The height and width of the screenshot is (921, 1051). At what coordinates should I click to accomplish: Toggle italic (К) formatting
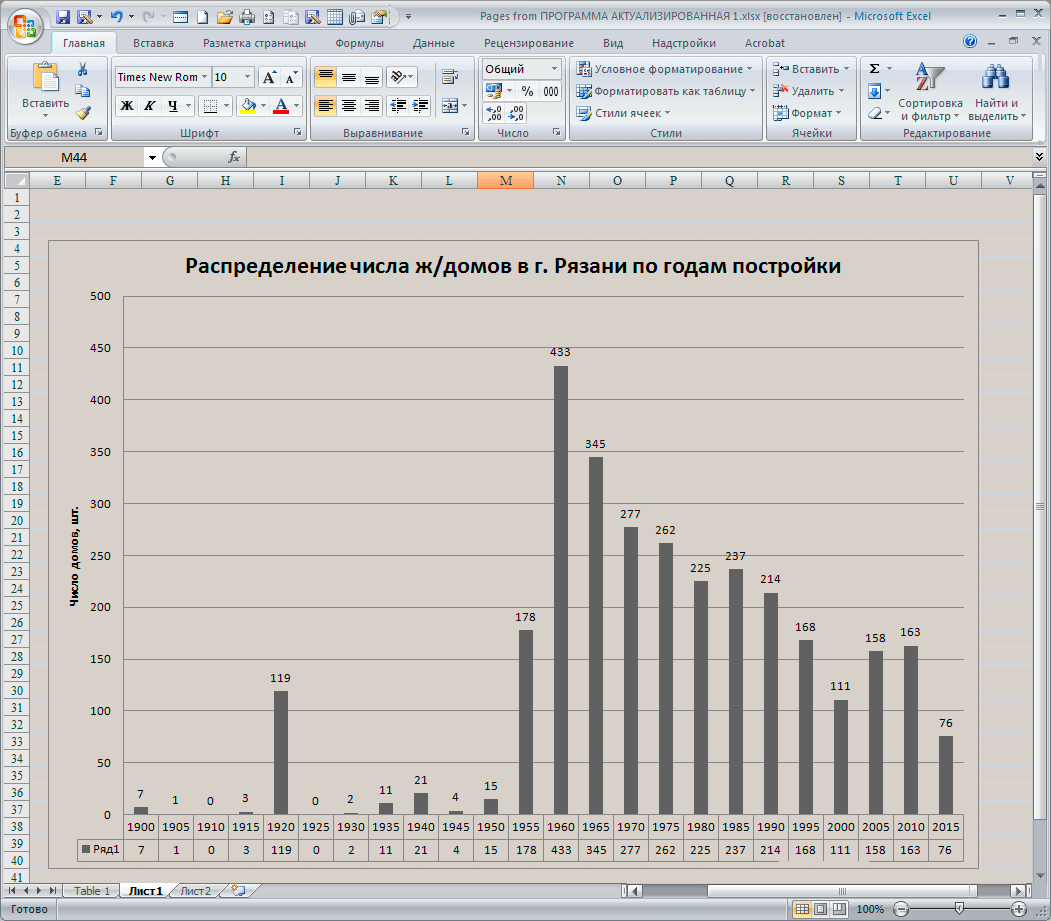150,106
